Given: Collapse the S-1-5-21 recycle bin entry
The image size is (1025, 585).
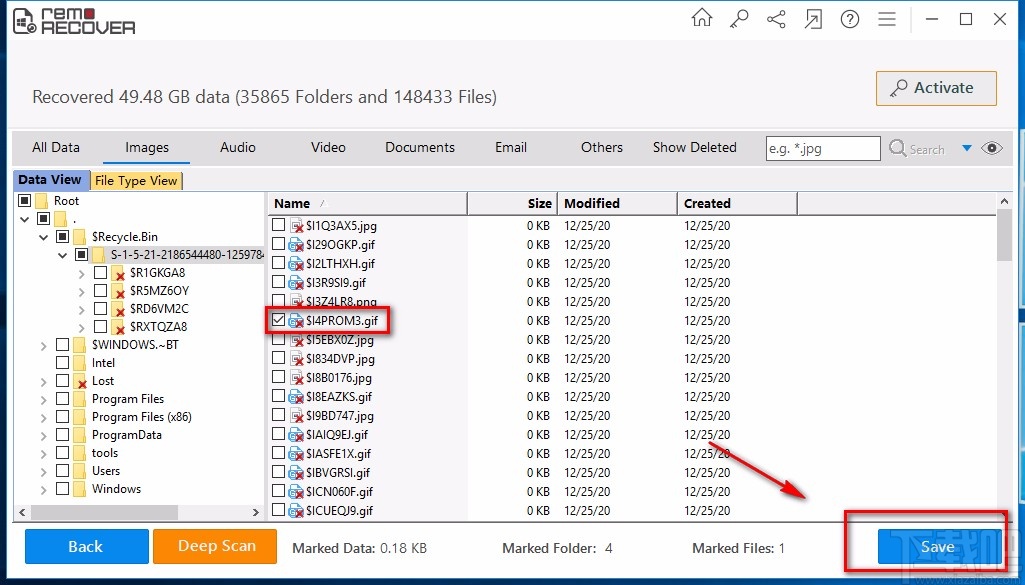Looking at the screenshot, I should tap(62, 254).
